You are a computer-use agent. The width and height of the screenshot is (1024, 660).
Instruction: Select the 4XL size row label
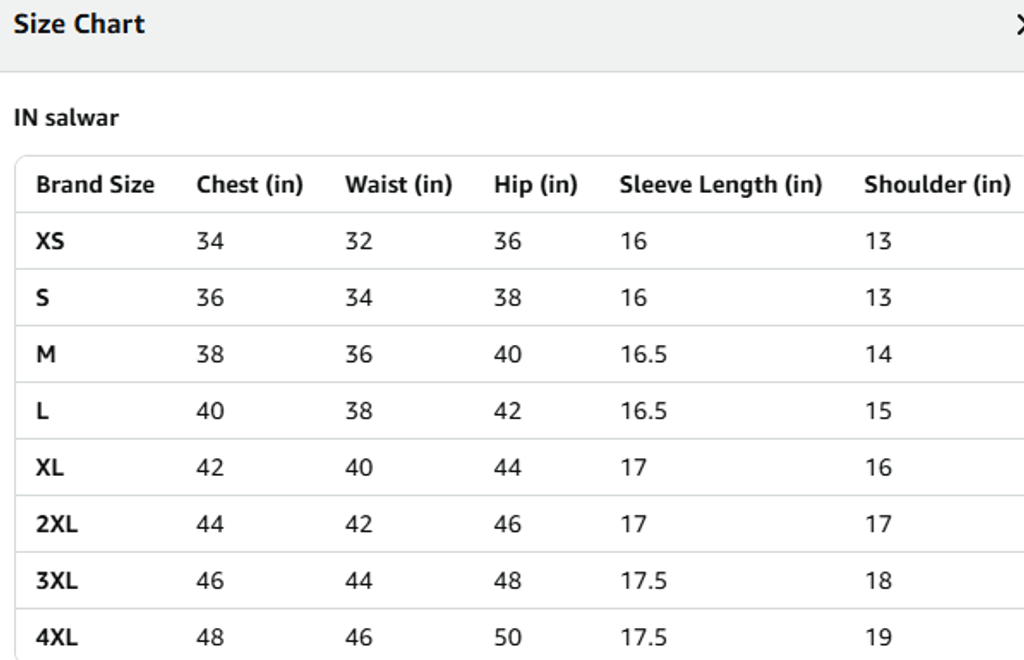(57, 637)
